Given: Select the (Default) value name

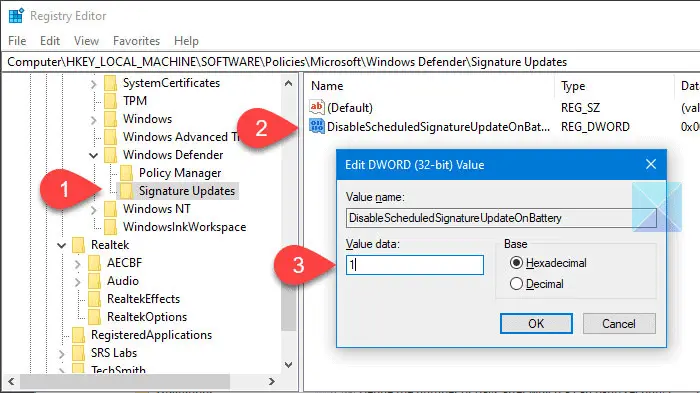Looking at the screenshot, I should click(350, 108).
